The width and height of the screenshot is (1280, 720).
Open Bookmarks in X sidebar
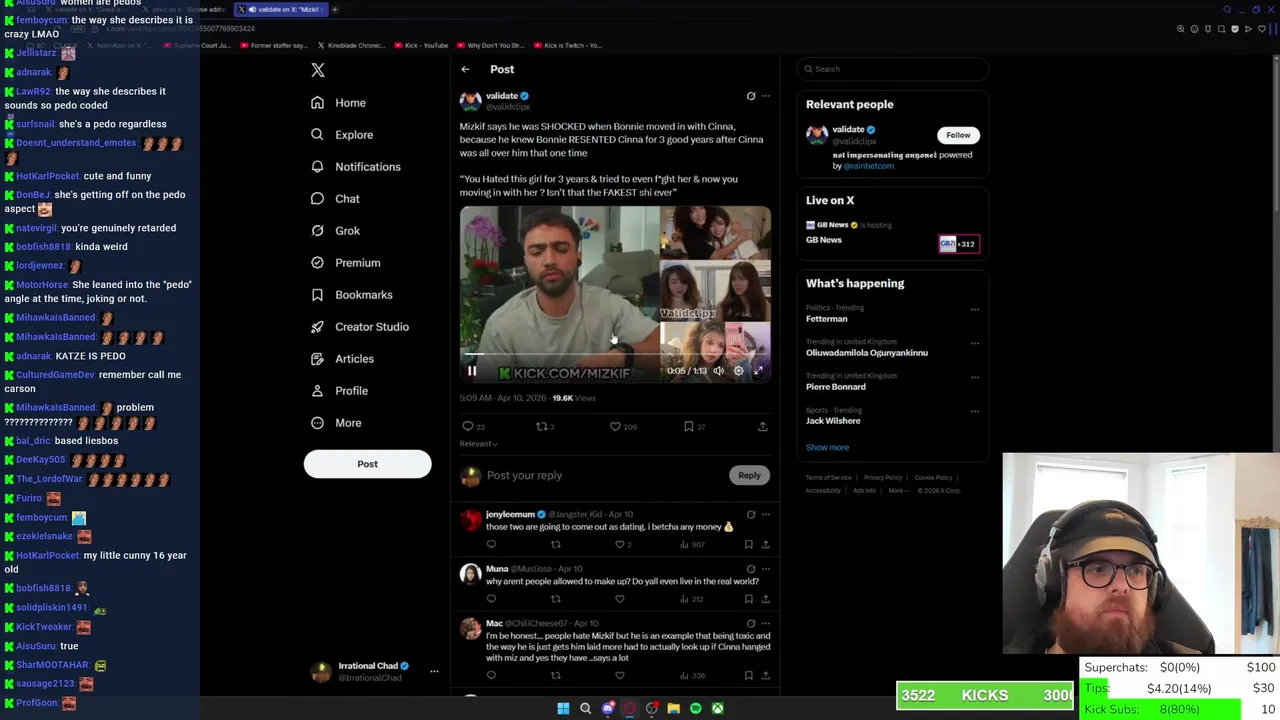[x=351, y=295]
